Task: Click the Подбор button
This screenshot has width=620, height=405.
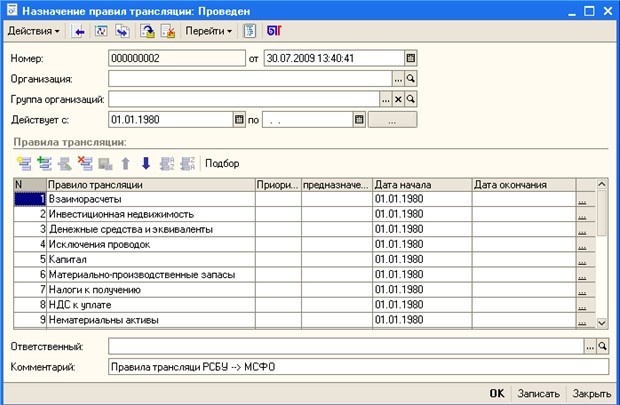Action: (x=222, y=163)
